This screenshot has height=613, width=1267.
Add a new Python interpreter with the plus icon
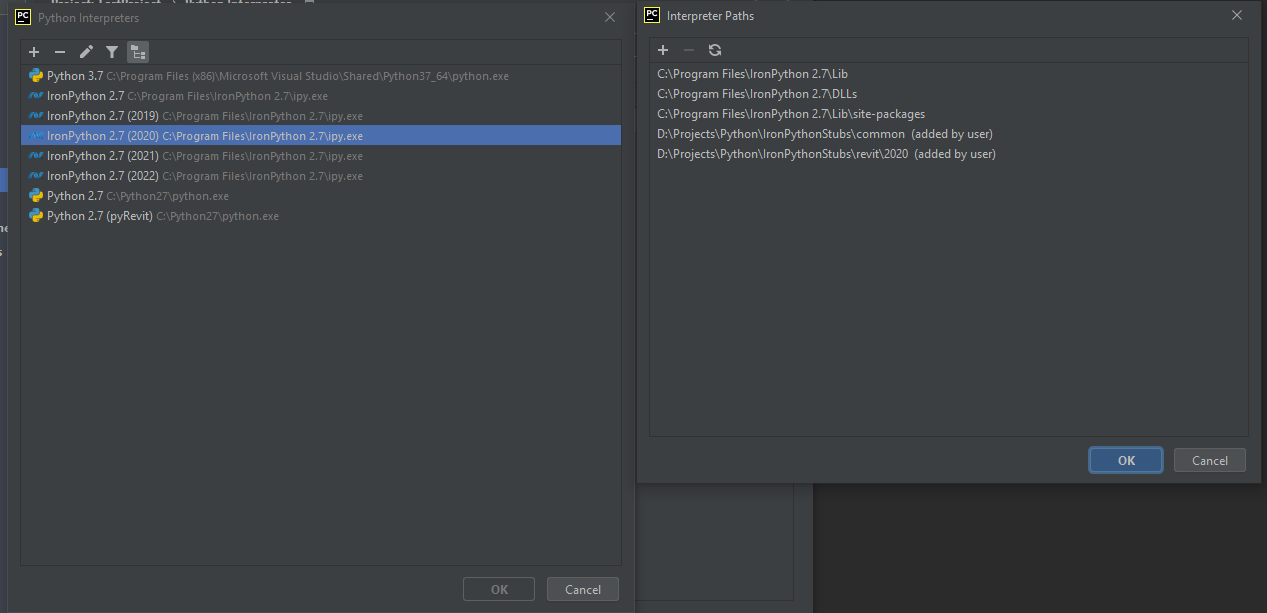coord(33,51)
